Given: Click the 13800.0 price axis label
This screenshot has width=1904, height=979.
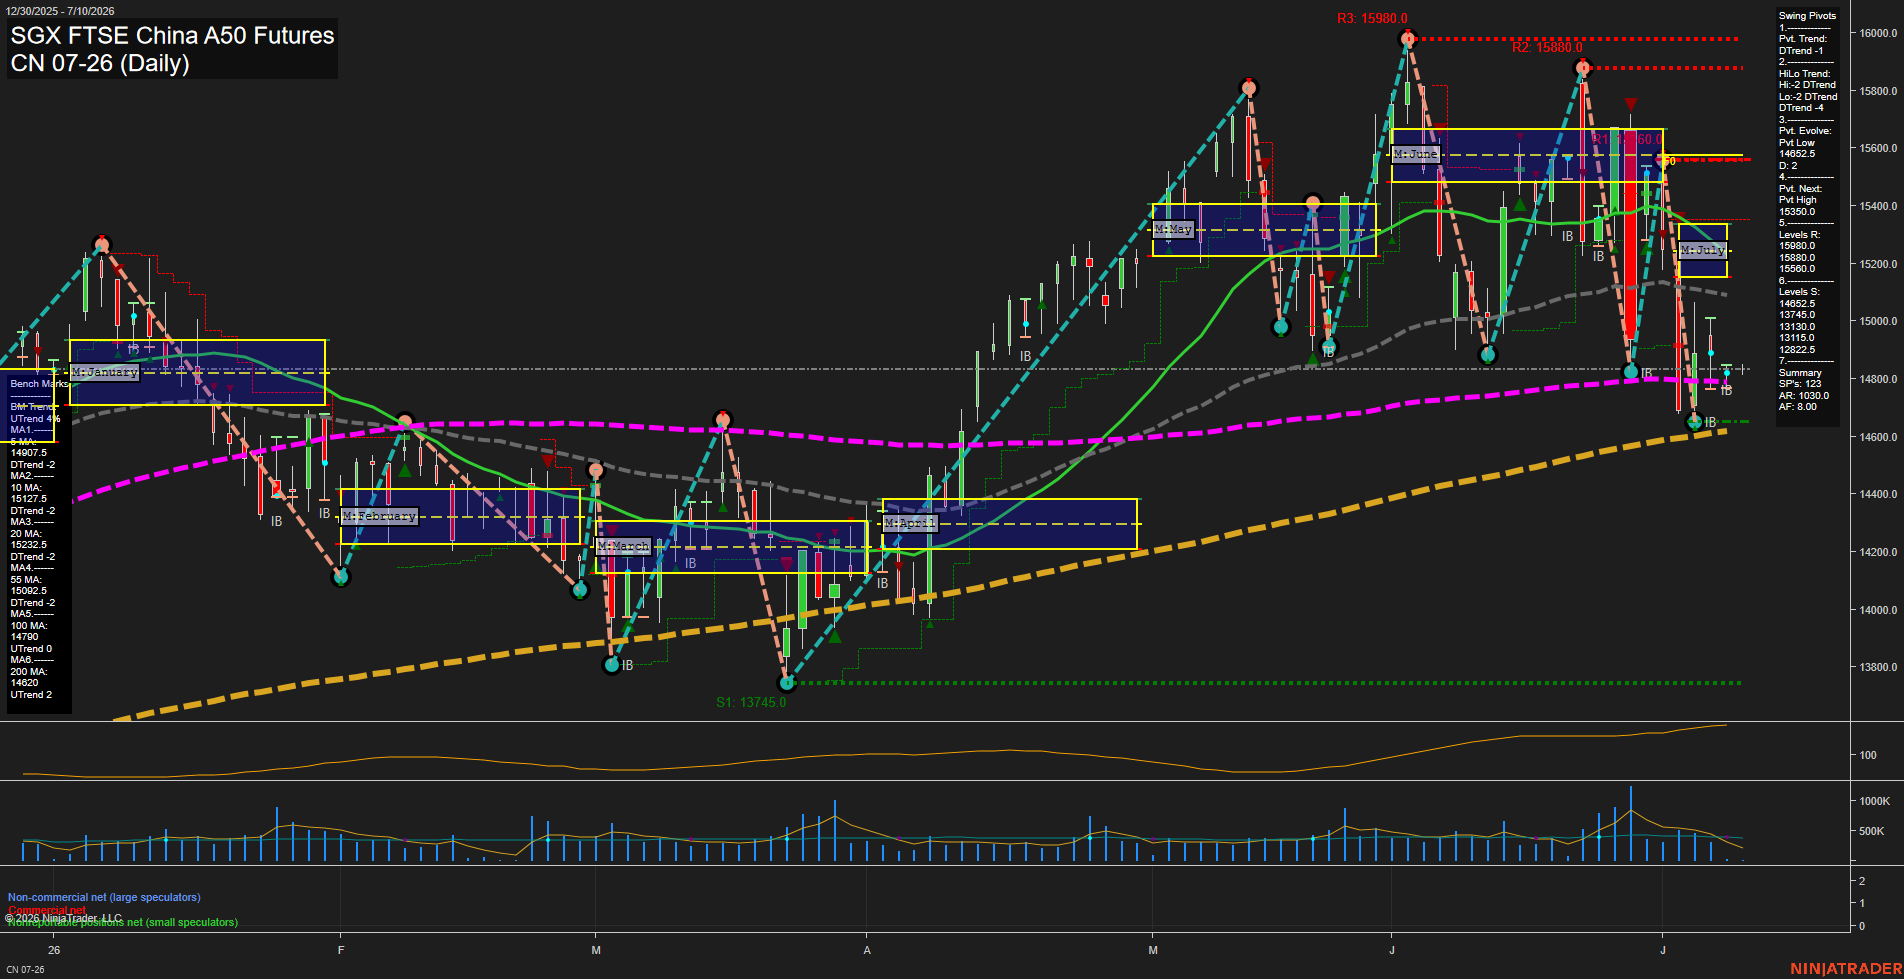Looking at the screenshot, I should [1878, 667].
